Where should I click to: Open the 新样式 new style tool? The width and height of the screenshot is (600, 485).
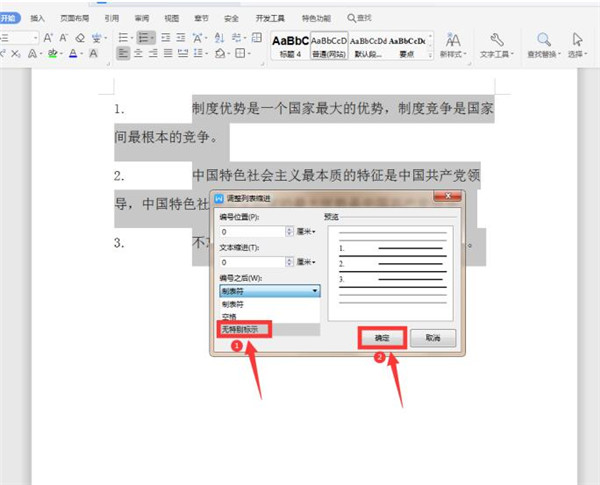click(x=453, y=45)
